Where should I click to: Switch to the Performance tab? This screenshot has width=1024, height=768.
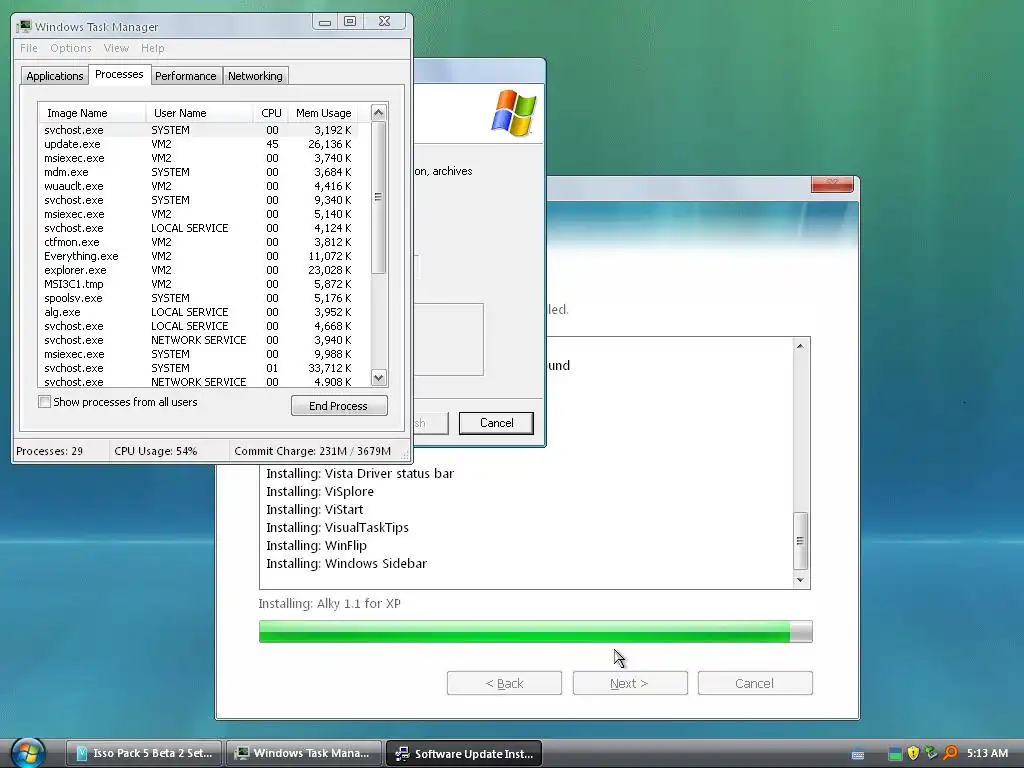pos(185,76)
